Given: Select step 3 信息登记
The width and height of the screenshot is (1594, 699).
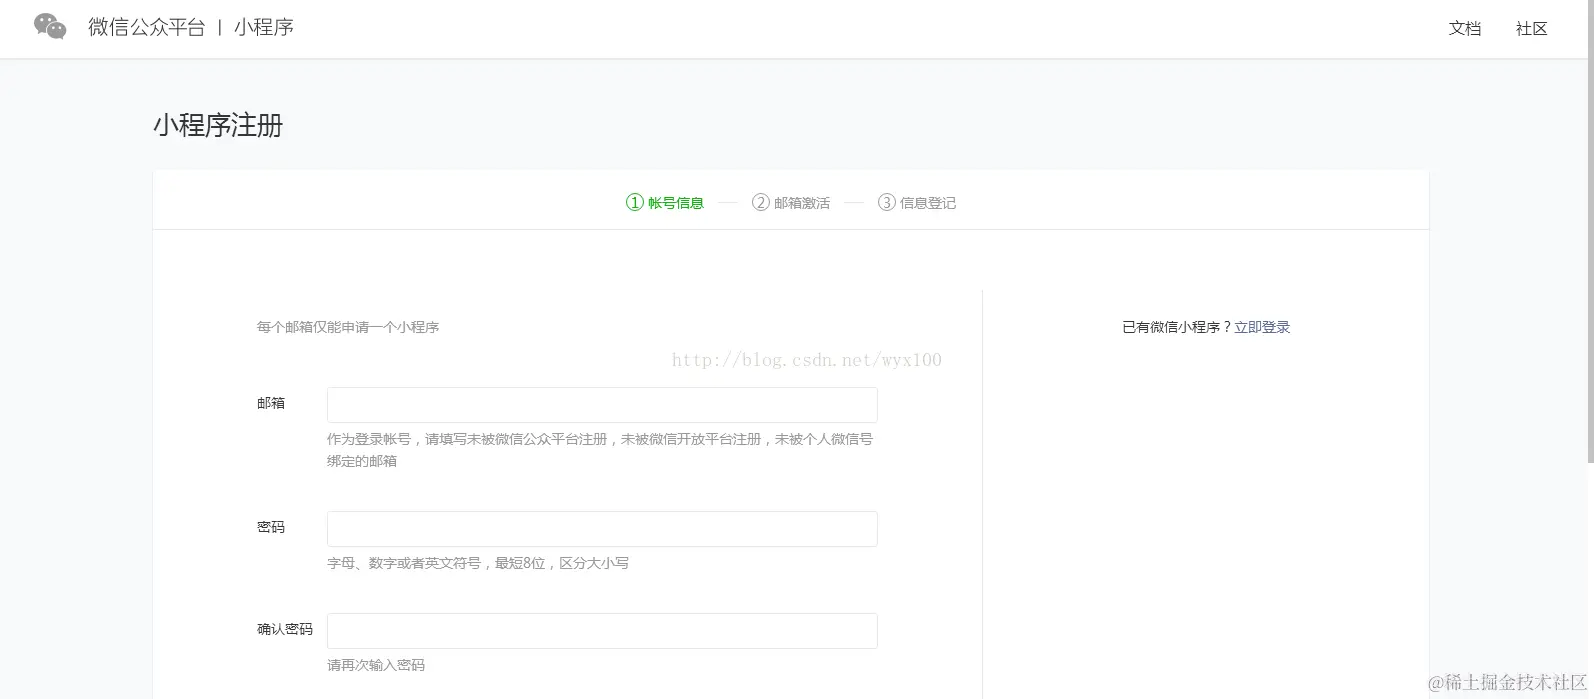Looking at the screenshot, I should (917, 203).
